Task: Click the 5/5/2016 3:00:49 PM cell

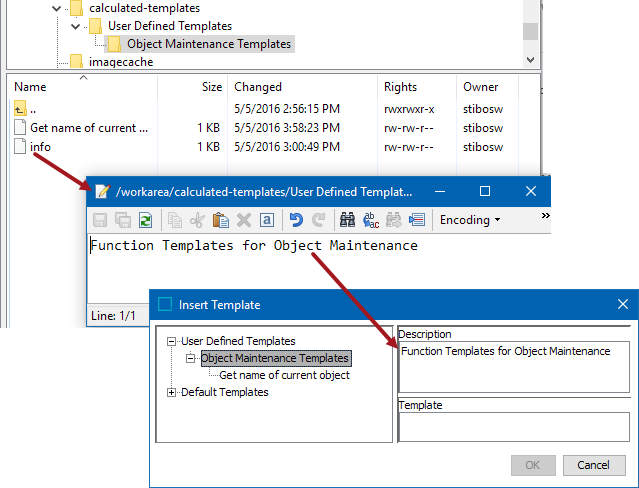Action: pyautogui.click(x=287, y=147)
